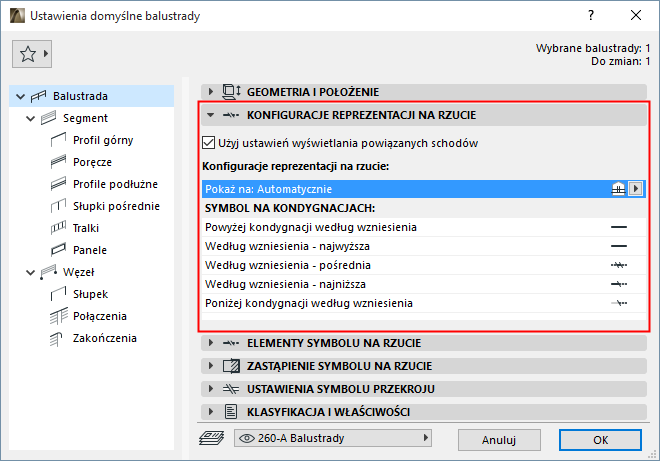Toggle Użyj ustawień wyświetlania powiązanych schodów checkbox
This screenshot has height=461, width=660.
[x=208, y=143]
